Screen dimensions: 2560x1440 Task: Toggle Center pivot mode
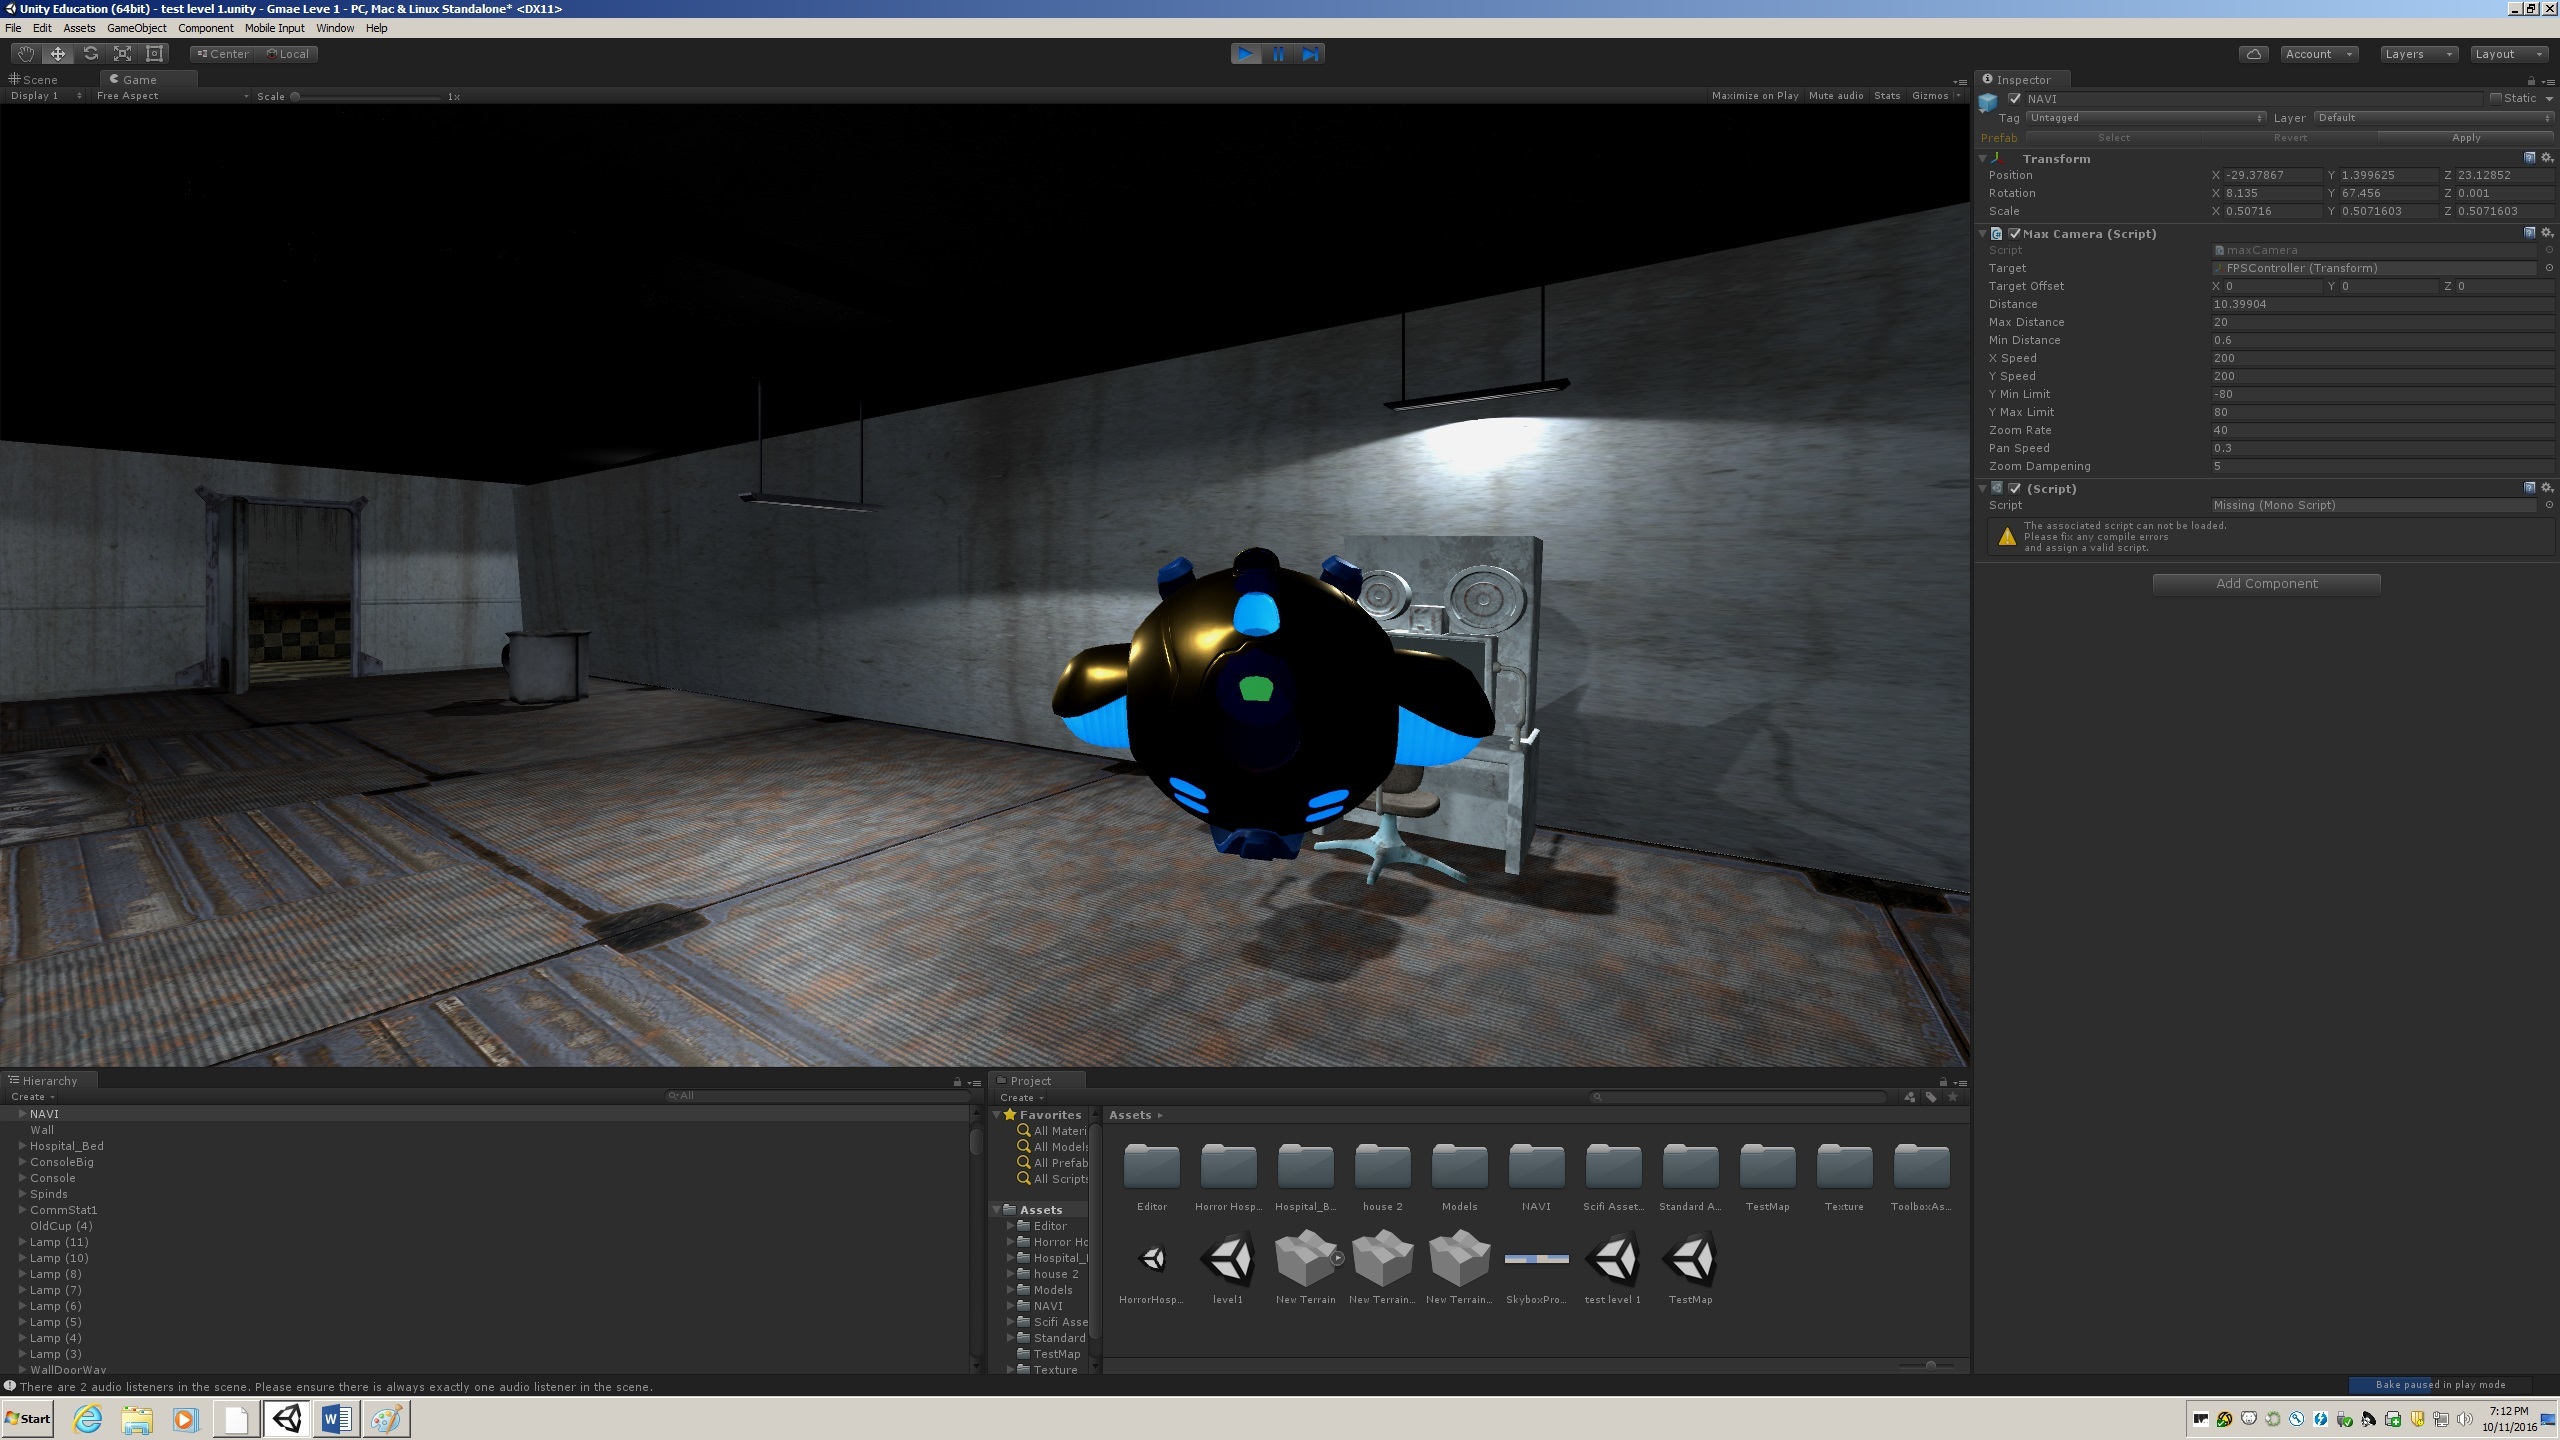[223, 54]
